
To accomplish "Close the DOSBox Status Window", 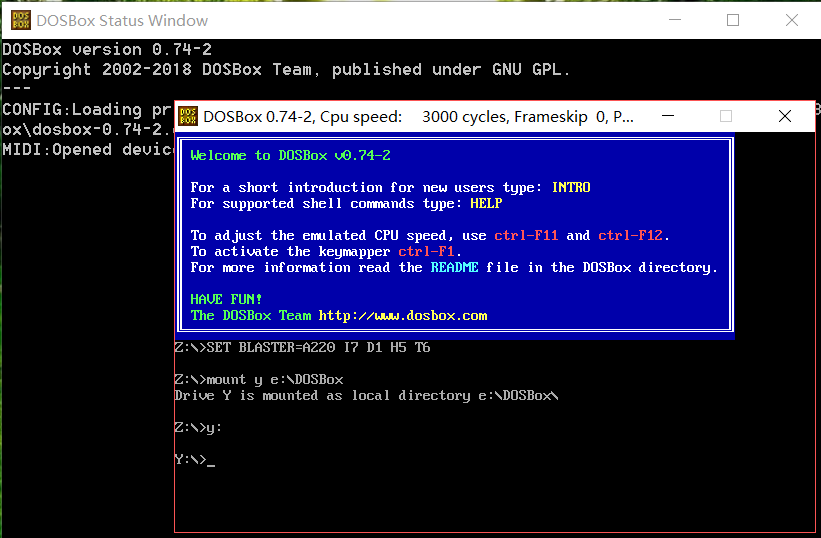I will [792, 20].
